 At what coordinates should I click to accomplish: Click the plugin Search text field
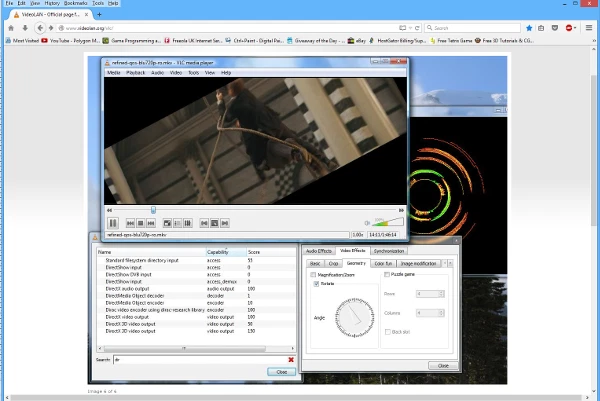(200, 360)
